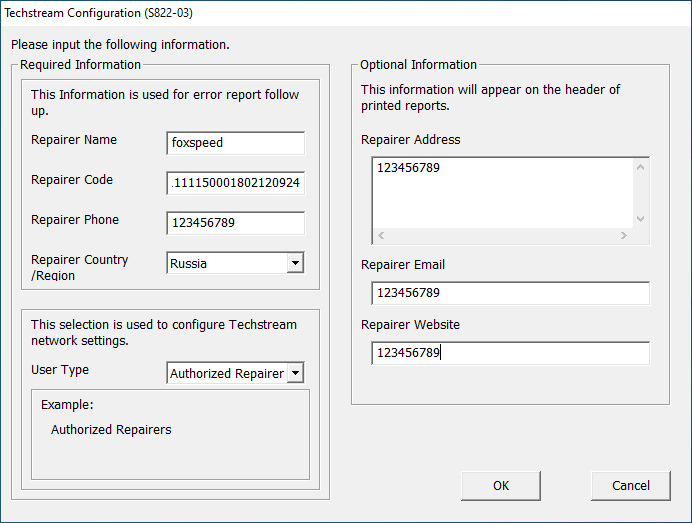Click the 'Repairer Phone' label
The height and width of the screenshot is (523, 692).
75,220
